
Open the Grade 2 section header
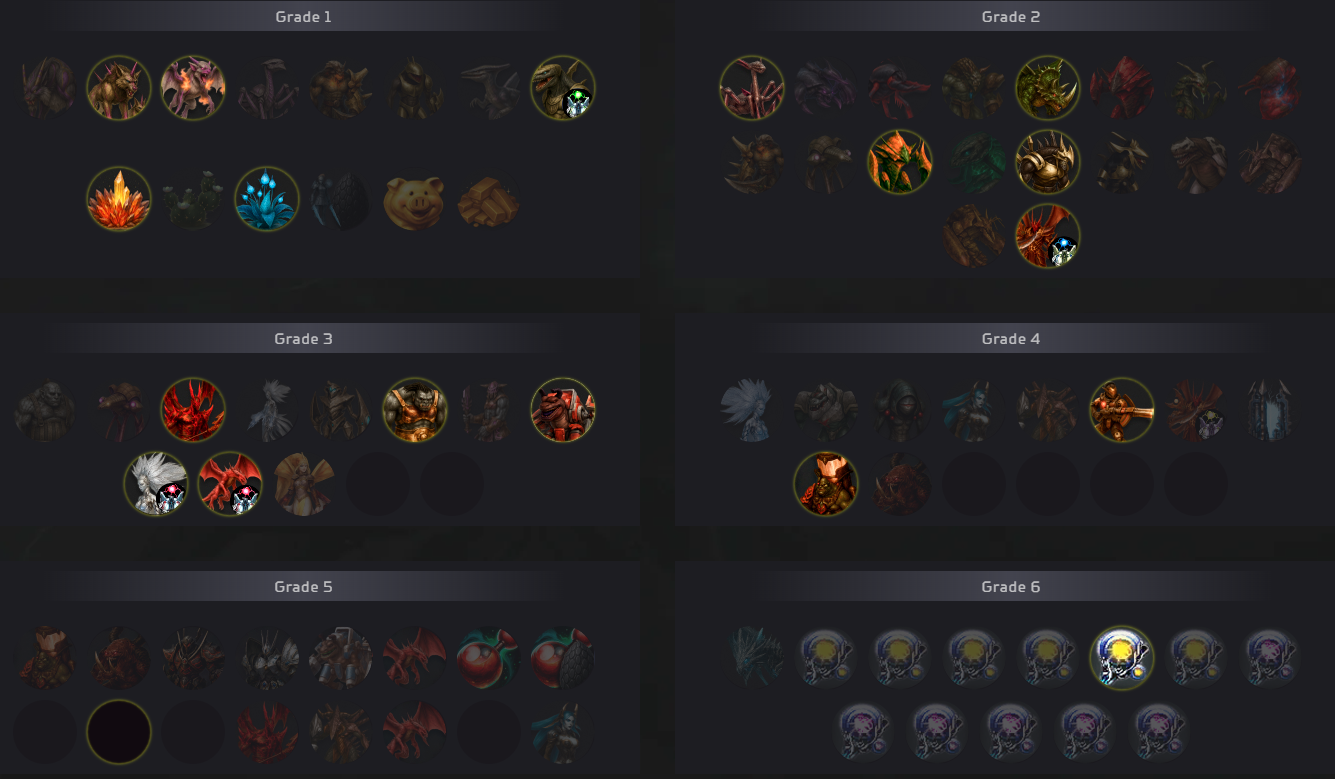[x=1011, y=17]
